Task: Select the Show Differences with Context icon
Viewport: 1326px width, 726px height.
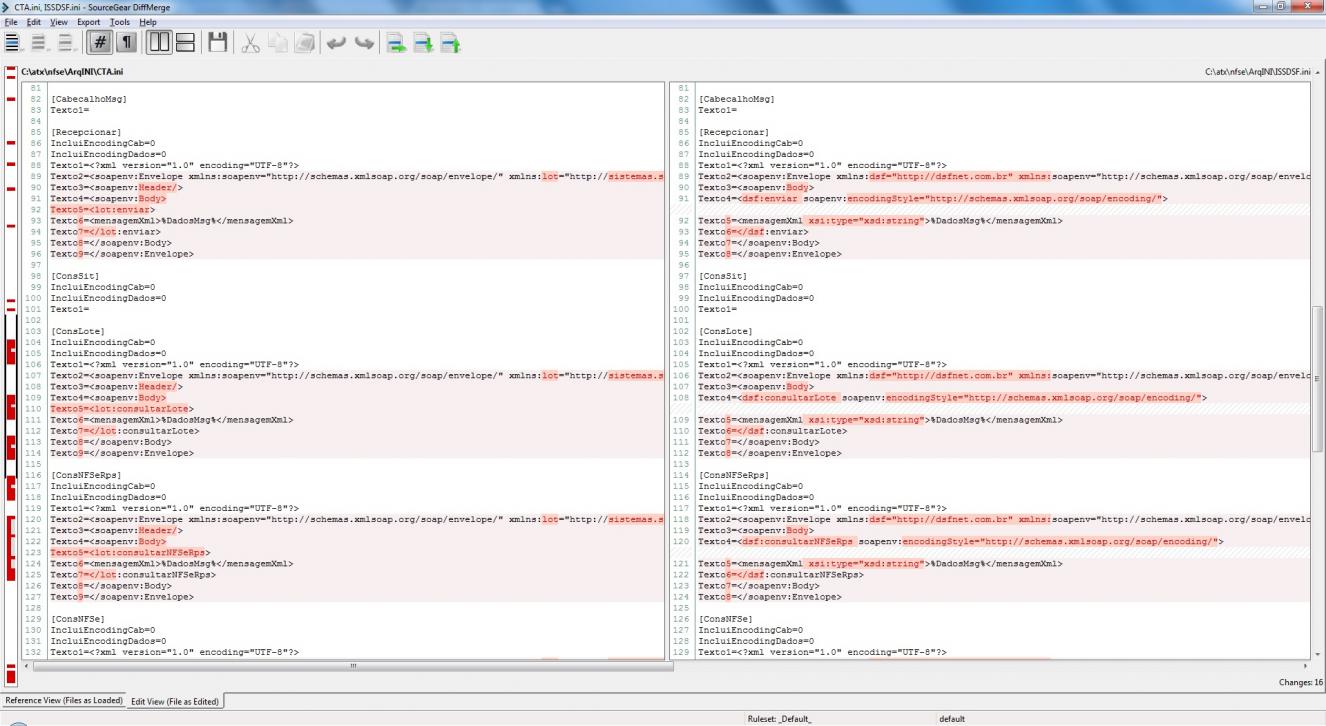Action: (x=65, y=42)
